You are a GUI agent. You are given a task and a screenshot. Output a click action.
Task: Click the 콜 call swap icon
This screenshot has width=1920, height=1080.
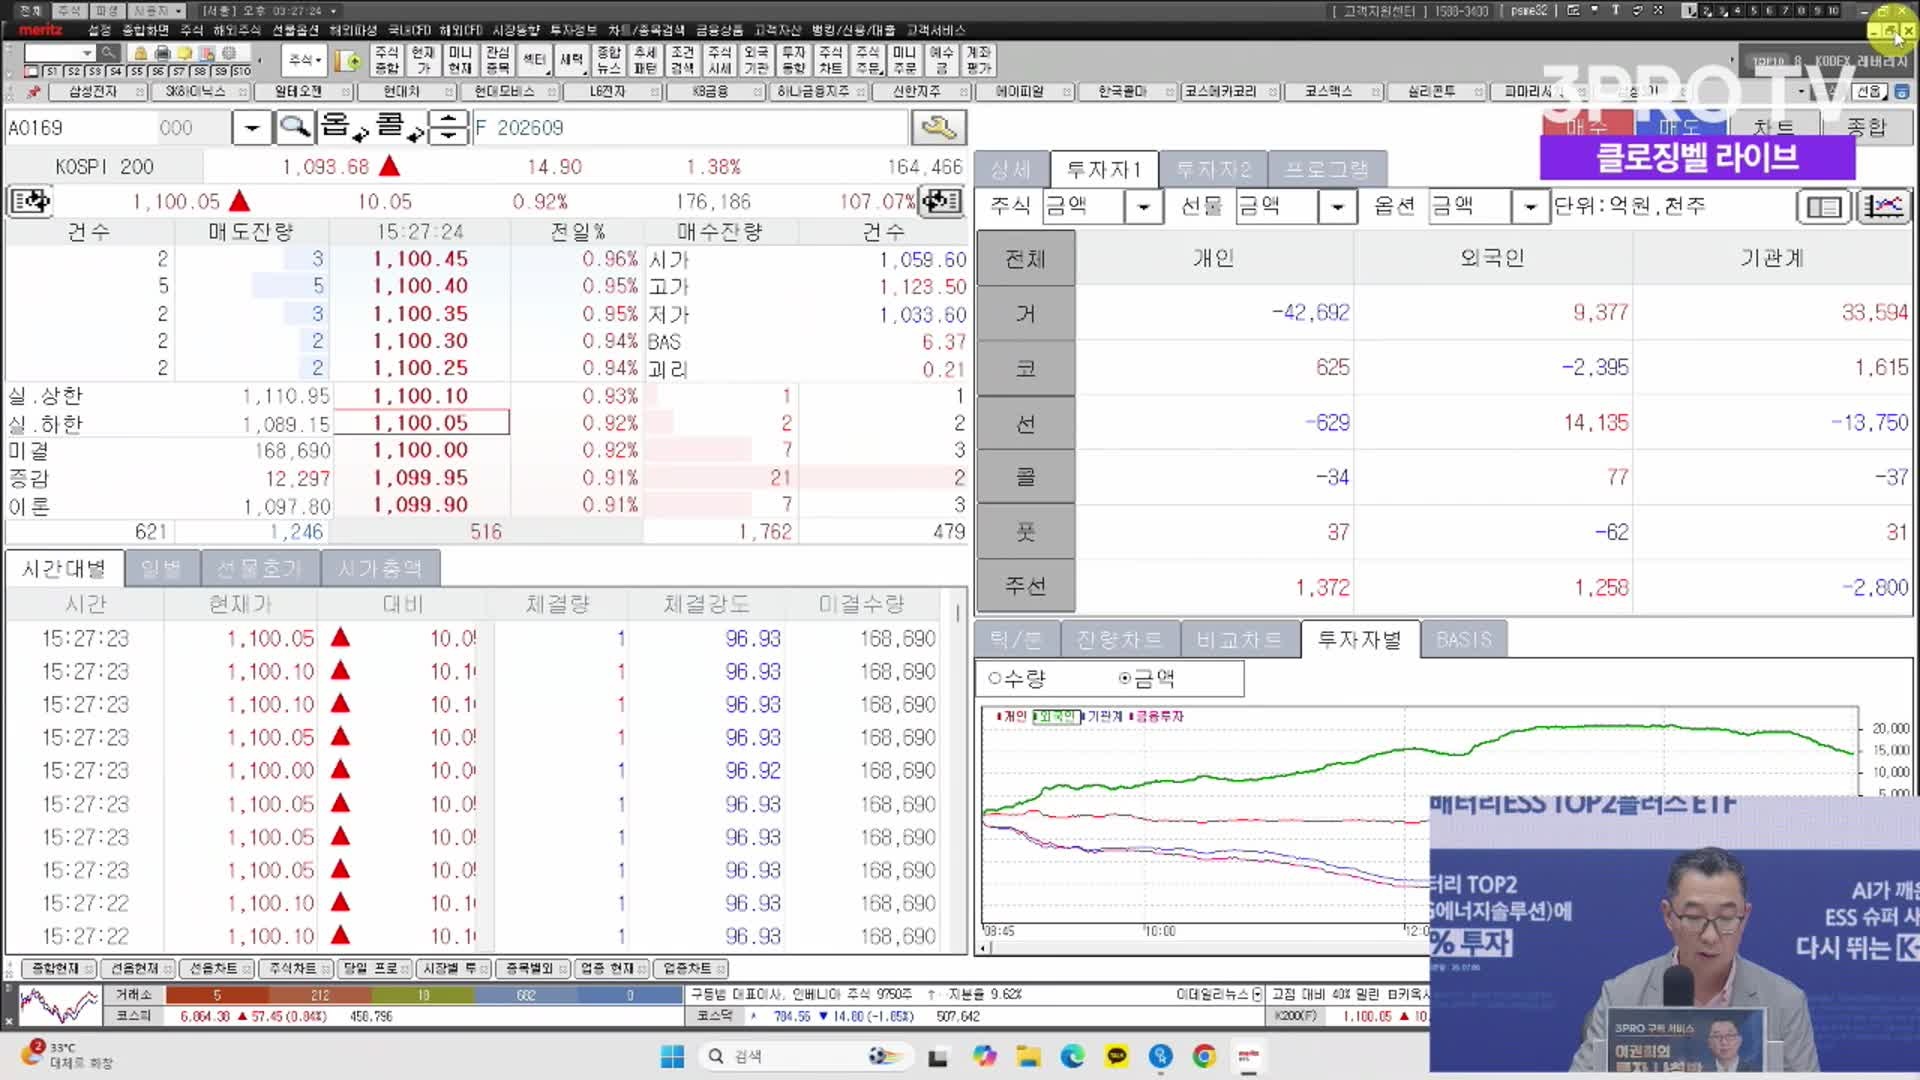click(399, 127)
